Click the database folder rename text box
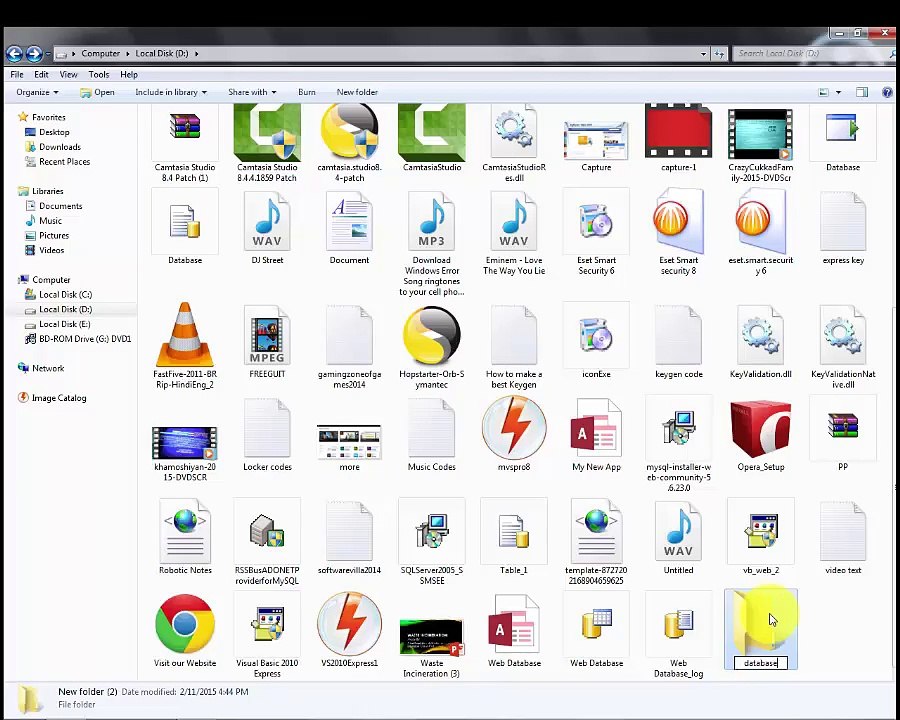Screen dimensions: 900x720 point(761,663)
